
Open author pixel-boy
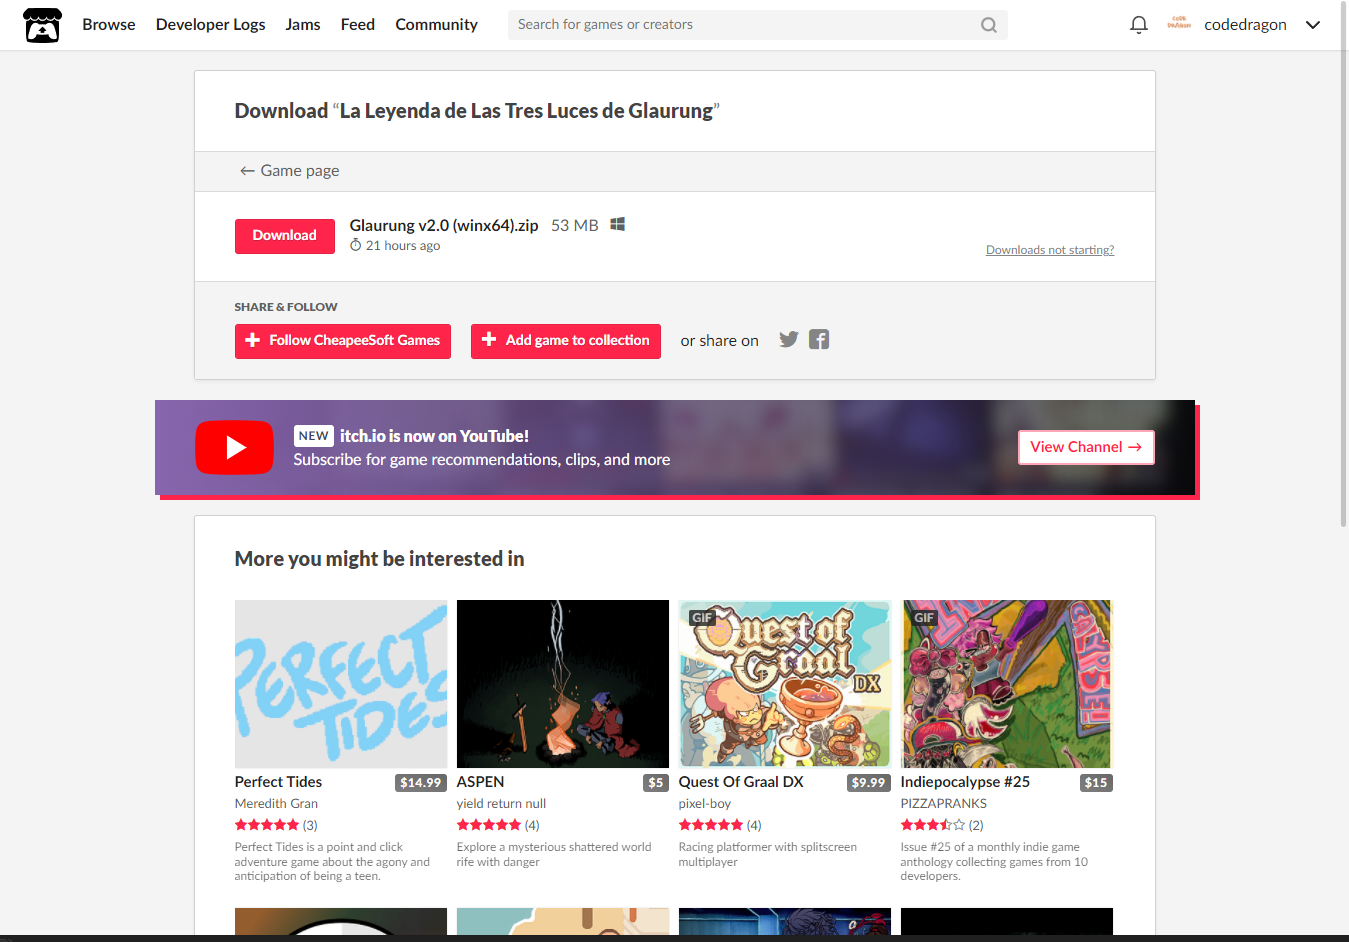pyautogui.click(x=705, y=804)
